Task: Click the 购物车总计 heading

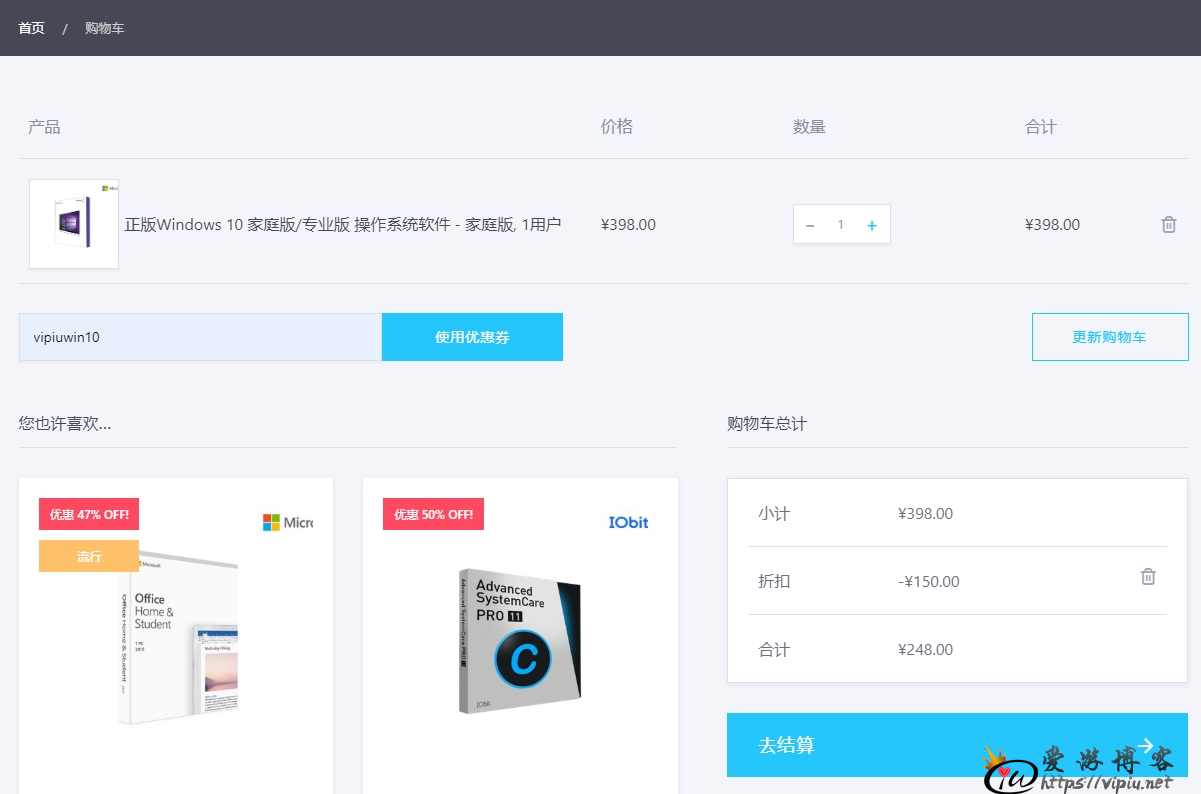Action: click(767, 424)
